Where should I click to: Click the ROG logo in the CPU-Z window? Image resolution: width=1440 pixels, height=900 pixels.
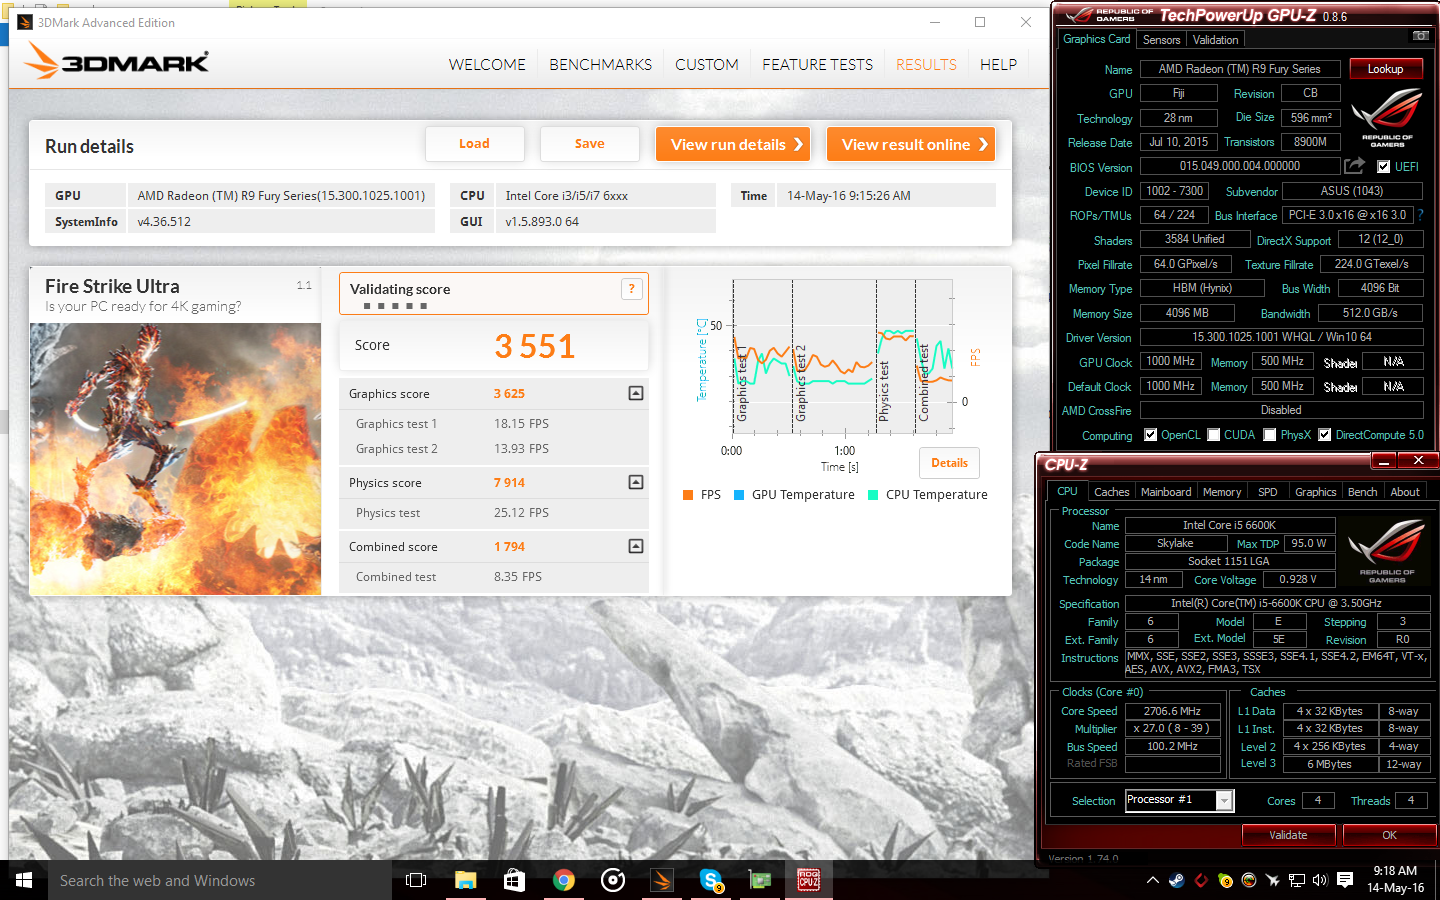point(1386,549)
